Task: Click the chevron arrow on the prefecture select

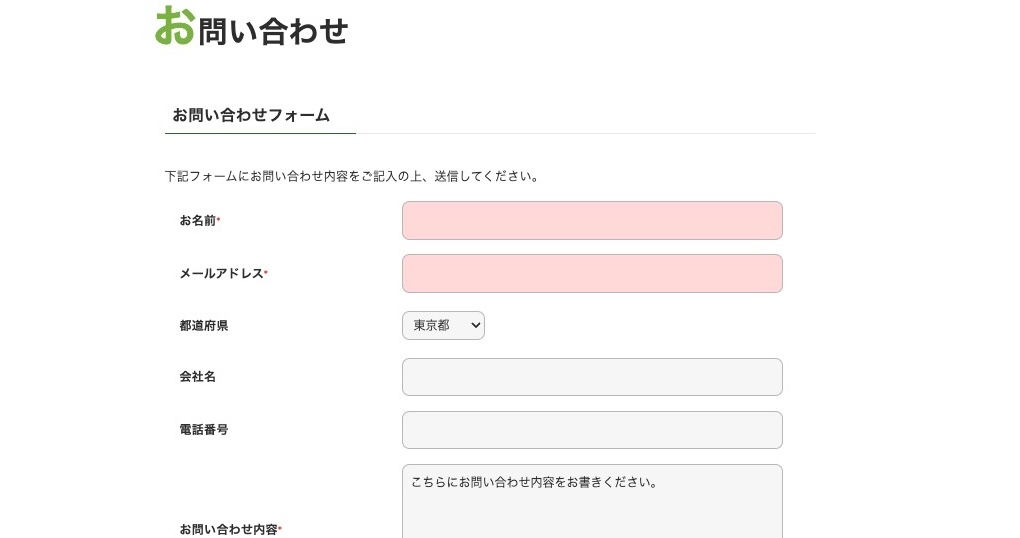Action: [x=475, y=326]
